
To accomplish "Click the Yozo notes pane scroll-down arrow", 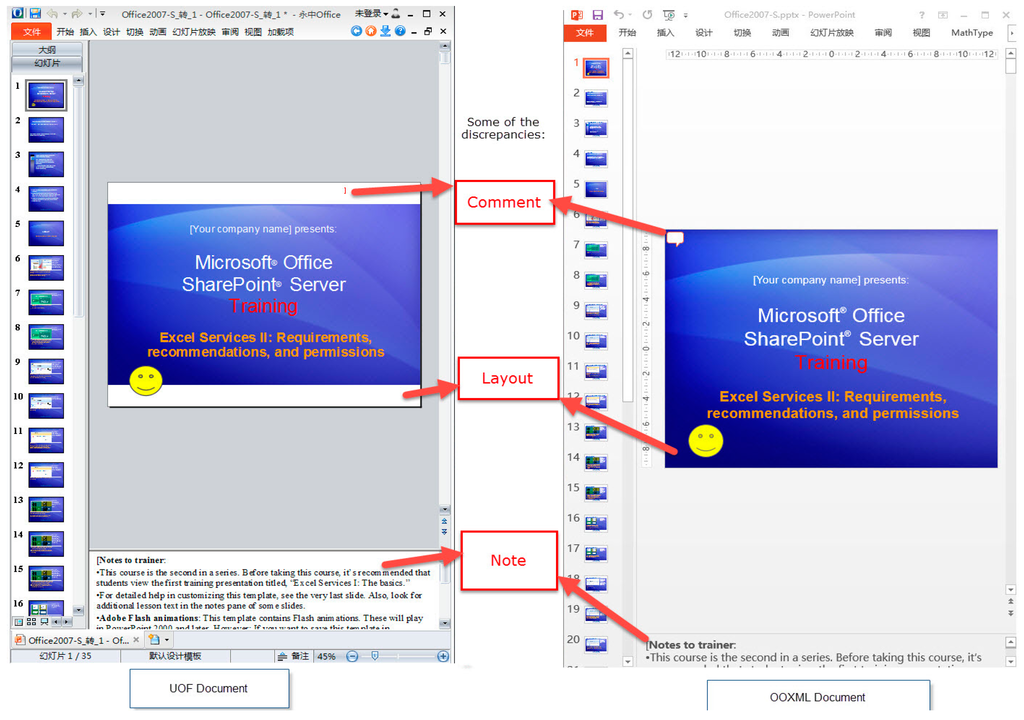I will tap(444, 623).
